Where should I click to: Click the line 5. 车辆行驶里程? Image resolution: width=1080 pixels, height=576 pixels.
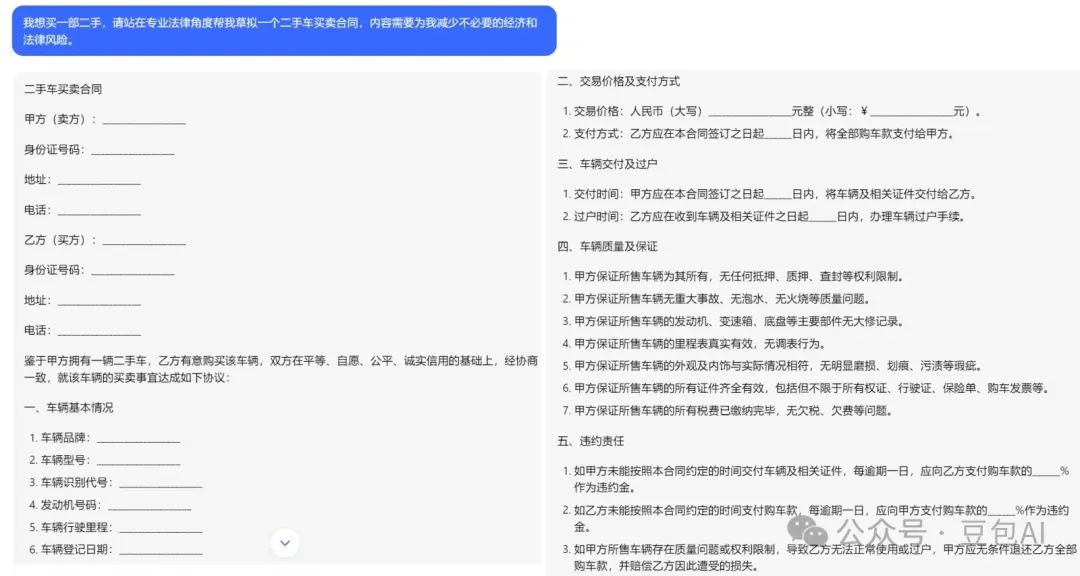[x=116, y=527]
